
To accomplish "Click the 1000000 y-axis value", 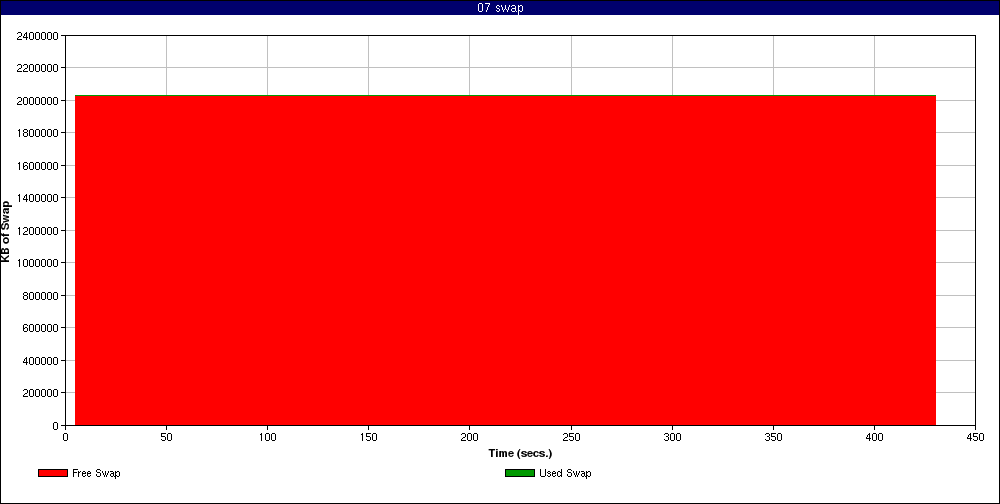I will [36, 263].
